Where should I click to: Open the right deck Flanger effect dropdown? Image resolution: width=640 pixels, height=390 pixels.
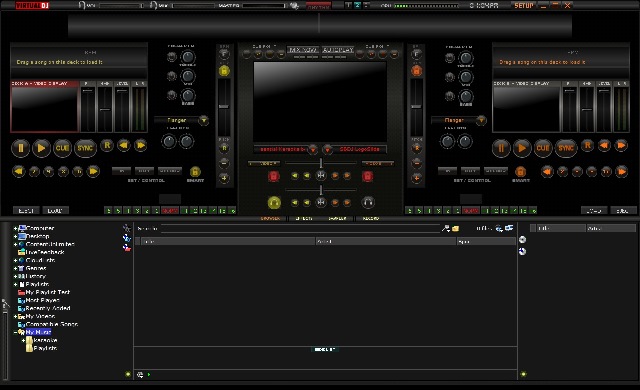(481, 120)
